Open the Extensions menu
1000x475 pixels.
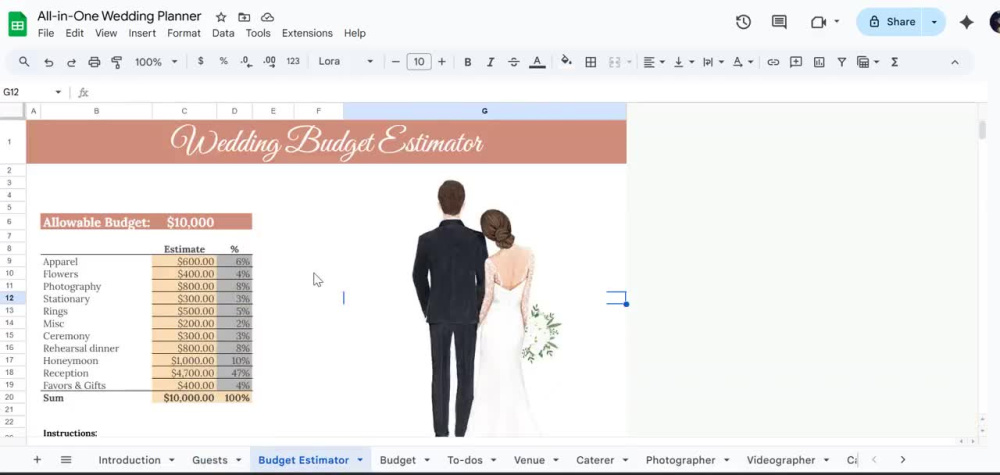point(307,33)
